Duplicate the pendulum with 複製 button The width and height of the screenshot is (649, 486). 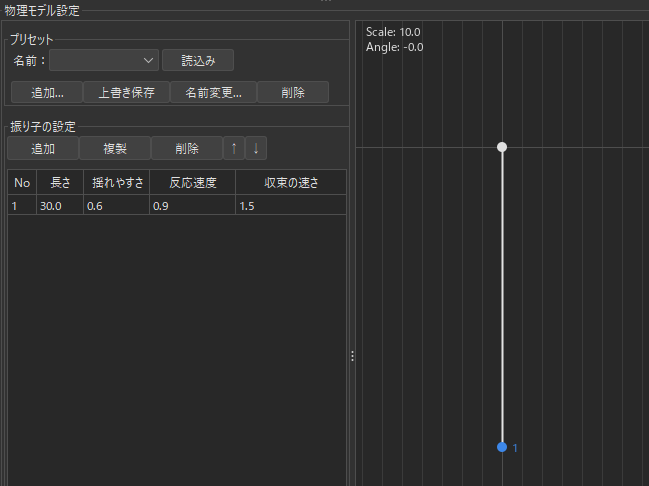(115, 148)
